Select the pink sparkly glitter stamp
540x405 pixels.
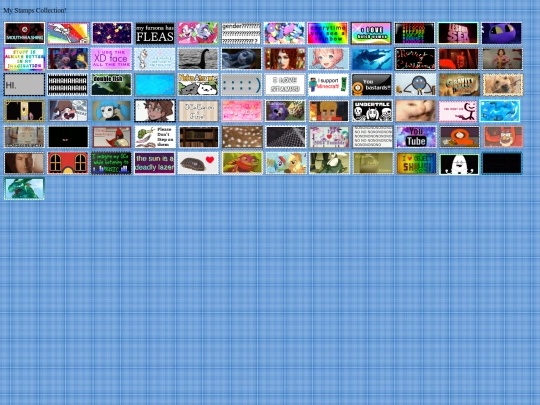(241, 111)
